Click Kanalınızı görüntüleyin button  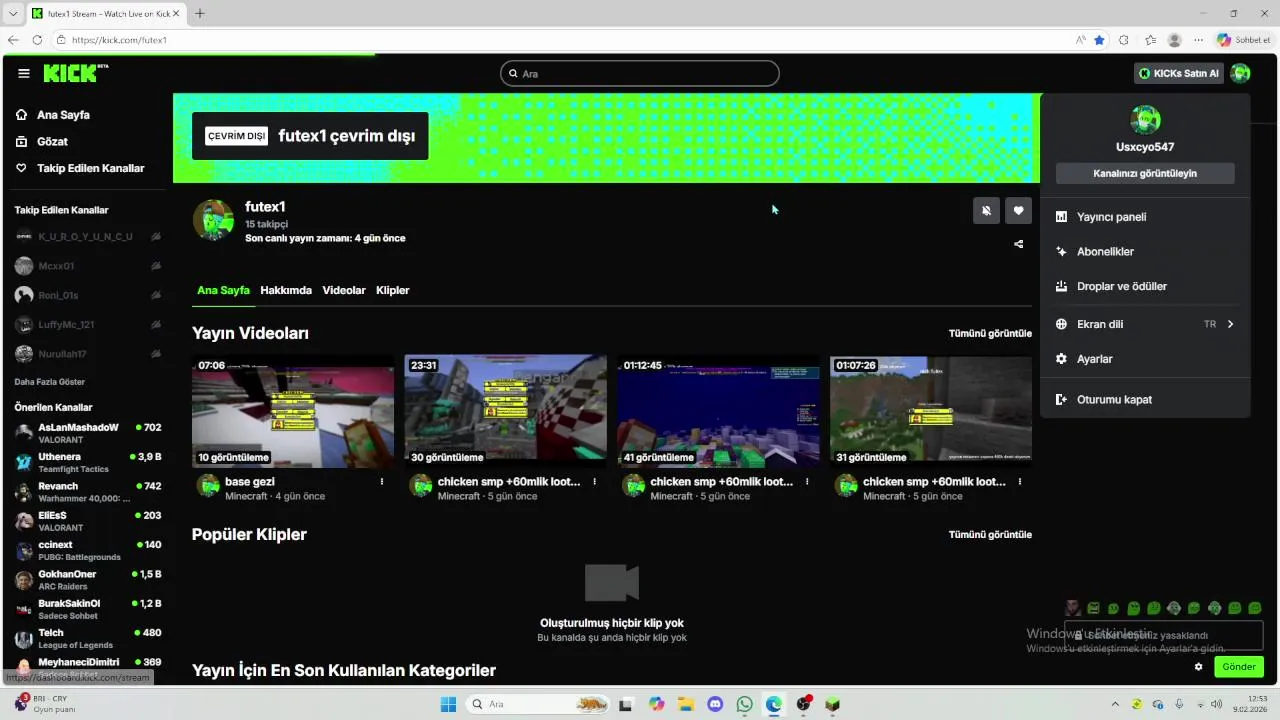click(x=1145, y=173)
